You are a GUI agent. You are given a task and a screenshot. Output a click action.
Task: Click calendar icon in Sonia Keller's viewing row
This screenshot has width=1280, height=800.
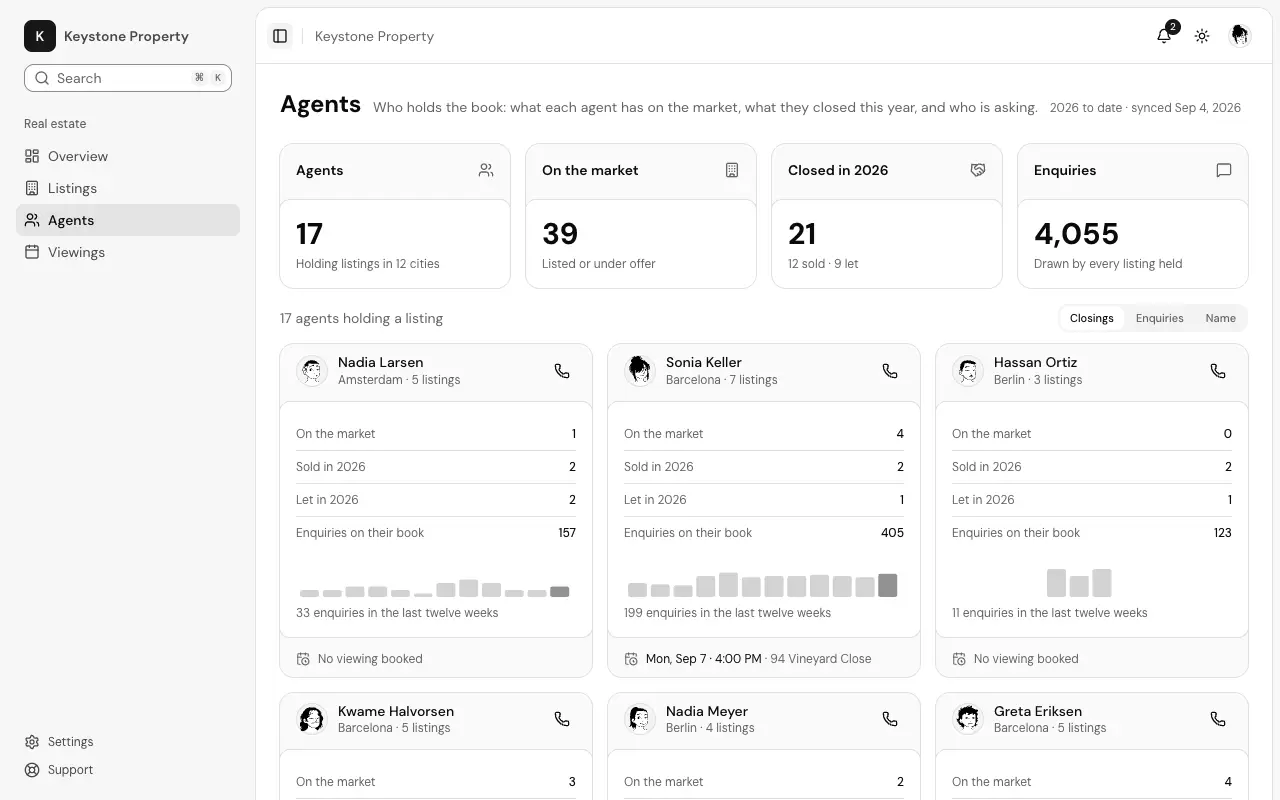point(632,659)
